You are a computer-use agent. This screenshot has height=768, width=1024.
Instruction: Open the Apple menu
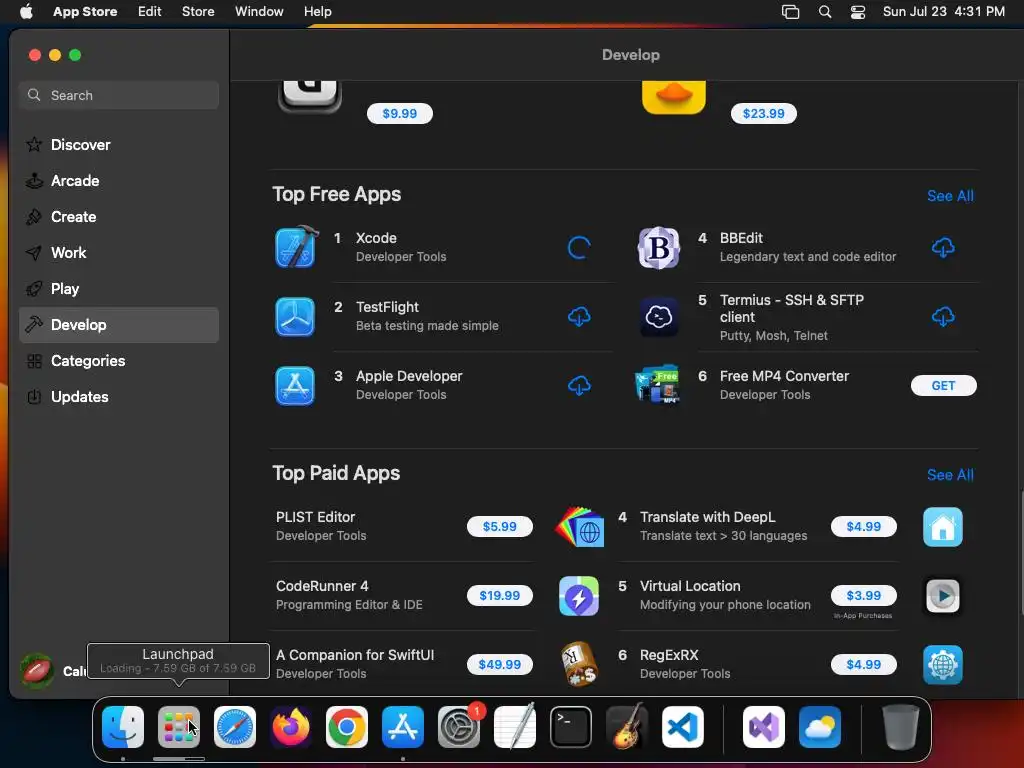coord(26,12)
